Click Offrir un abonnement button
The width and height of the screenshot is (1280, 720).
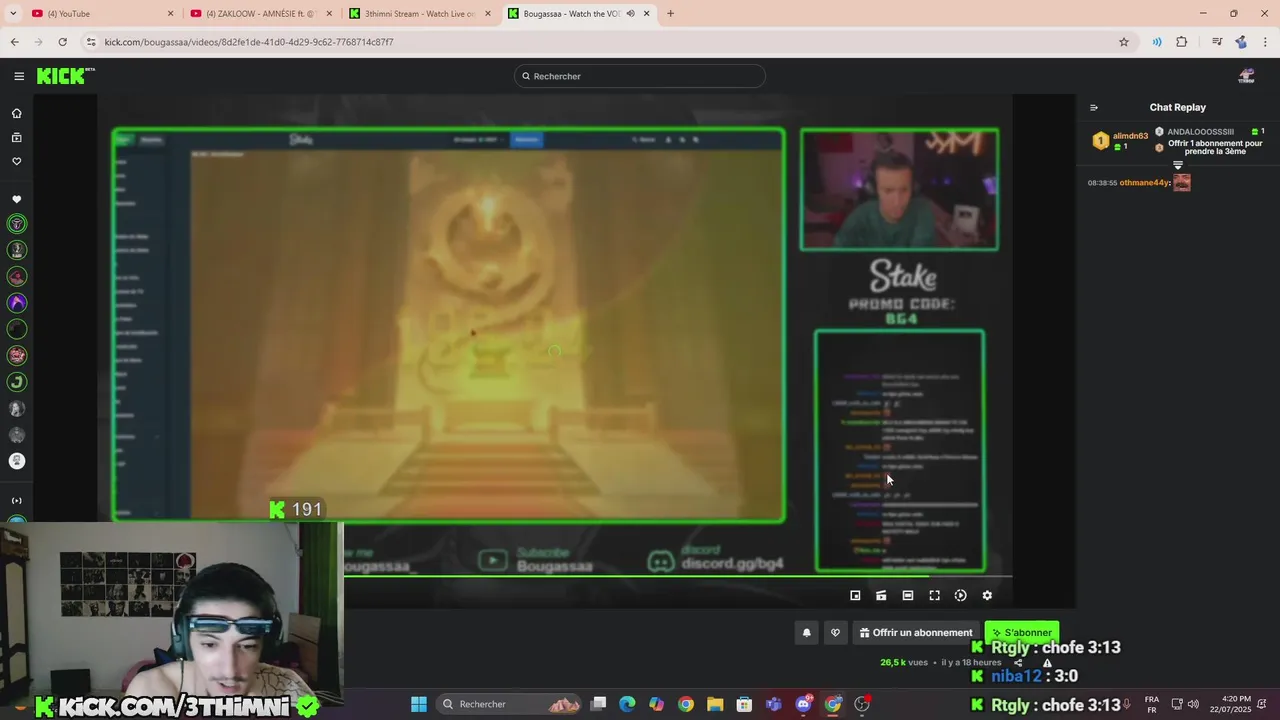916,633
